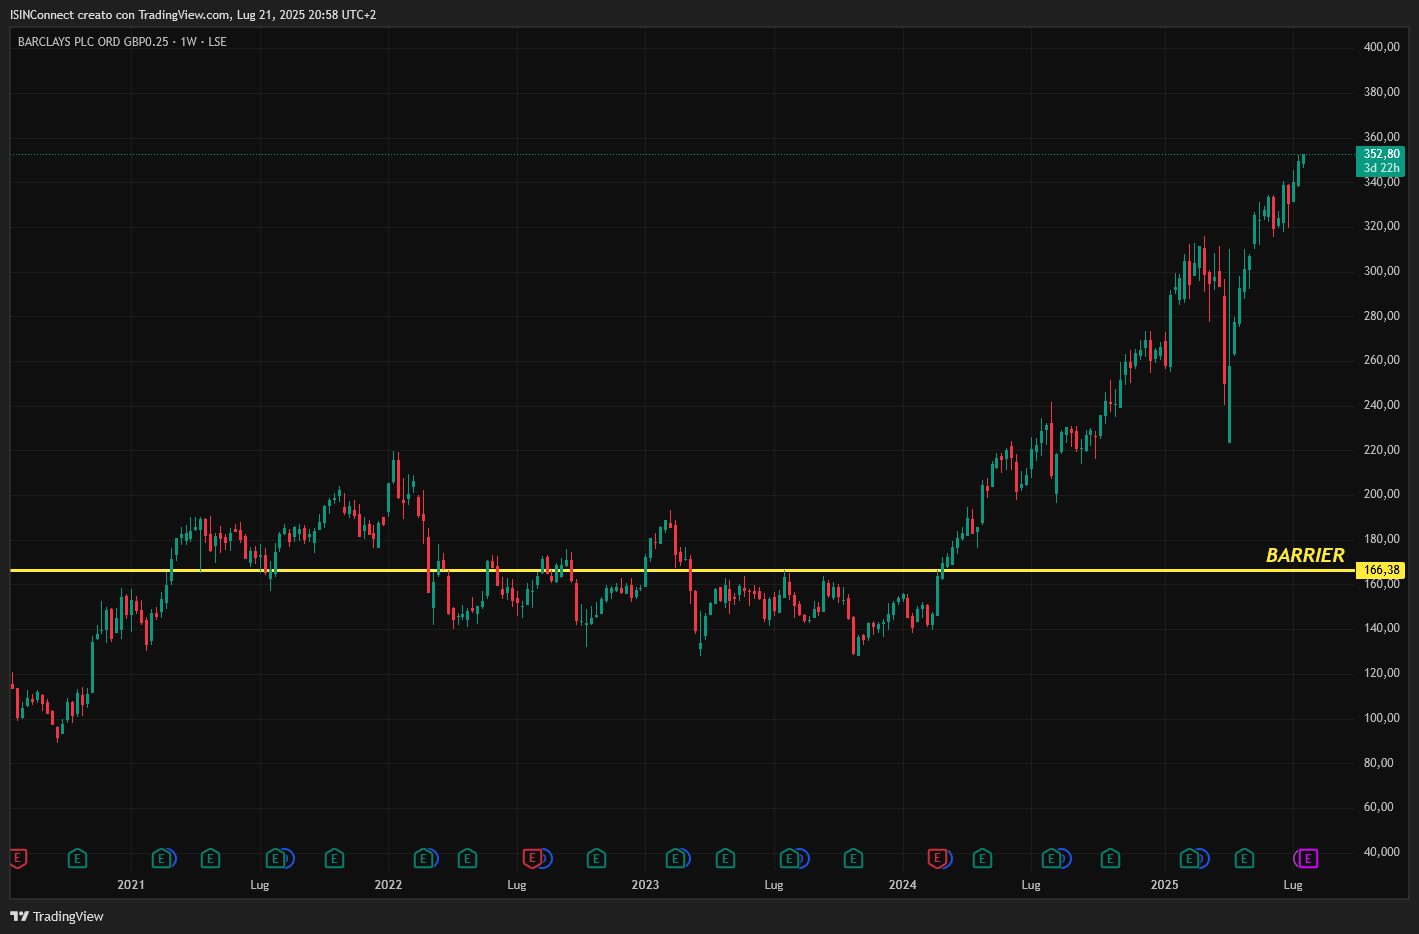
Task: Click the red earnings marker after Lug 2022
Action: tap(532, 858)
